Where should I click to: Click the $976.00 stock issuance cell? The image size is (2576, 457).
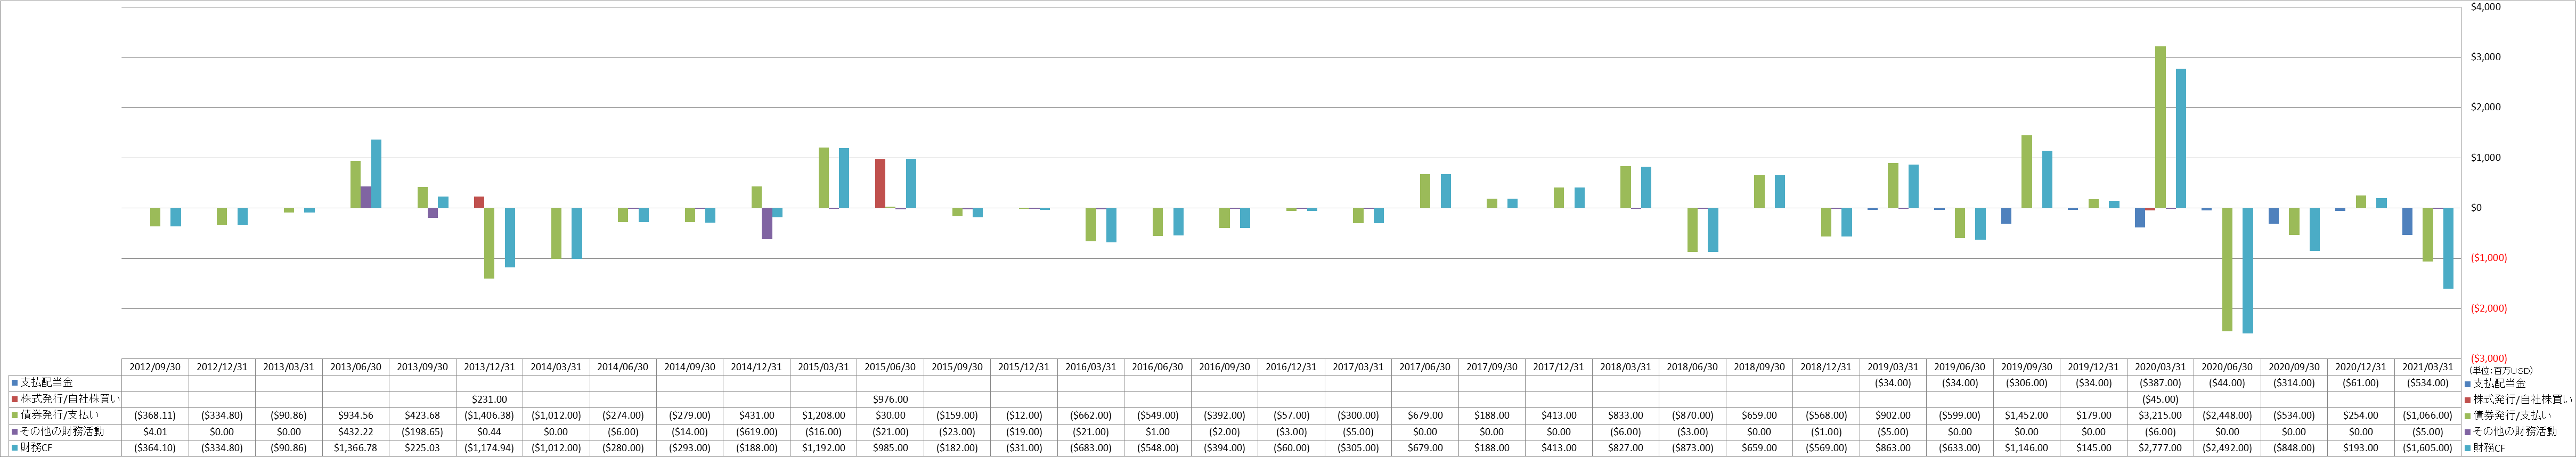pos(890,399)
